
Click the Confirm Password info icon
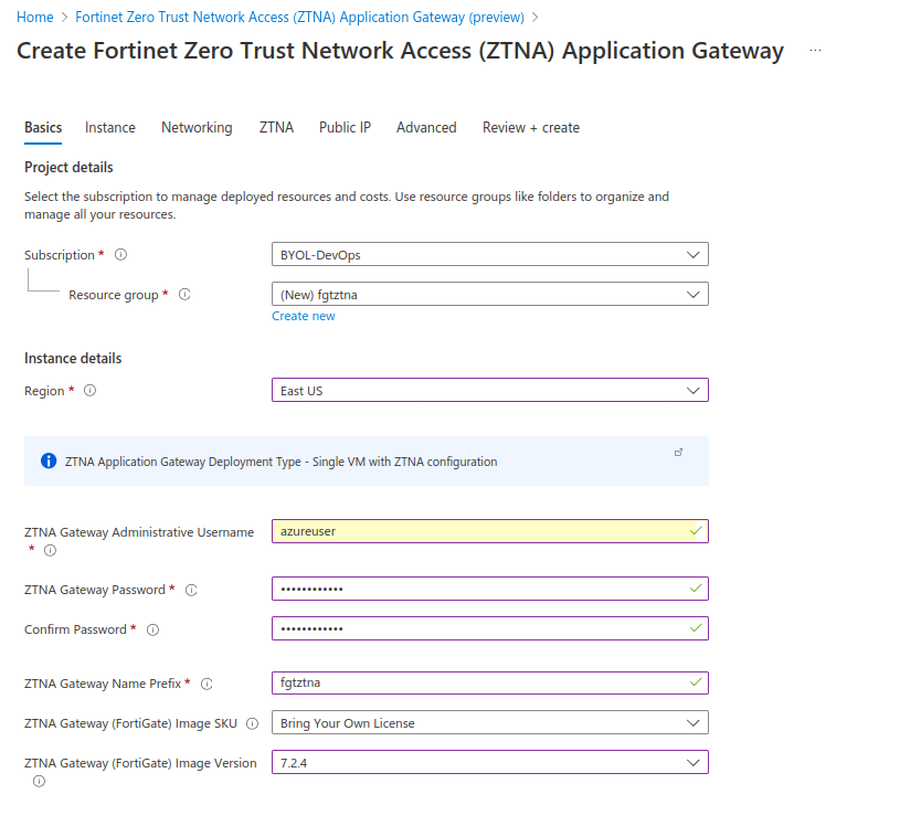coord(151,629)
